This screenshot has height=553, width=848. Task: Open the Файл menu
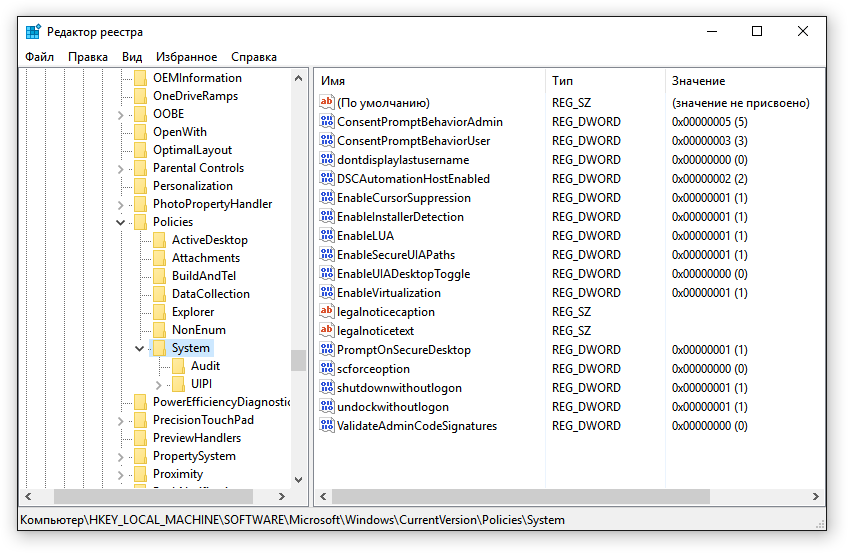tap(39, 57)
